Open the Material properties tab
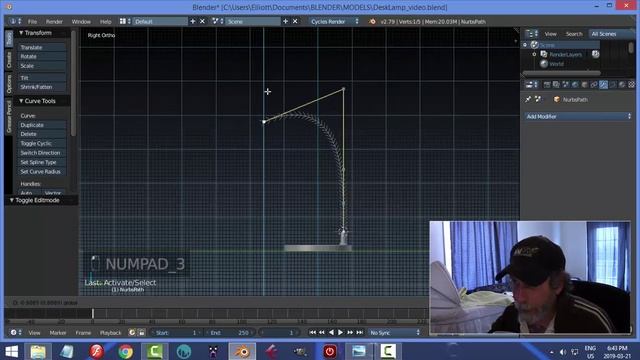This screenshot has width=640, height=360. point(622,84)
